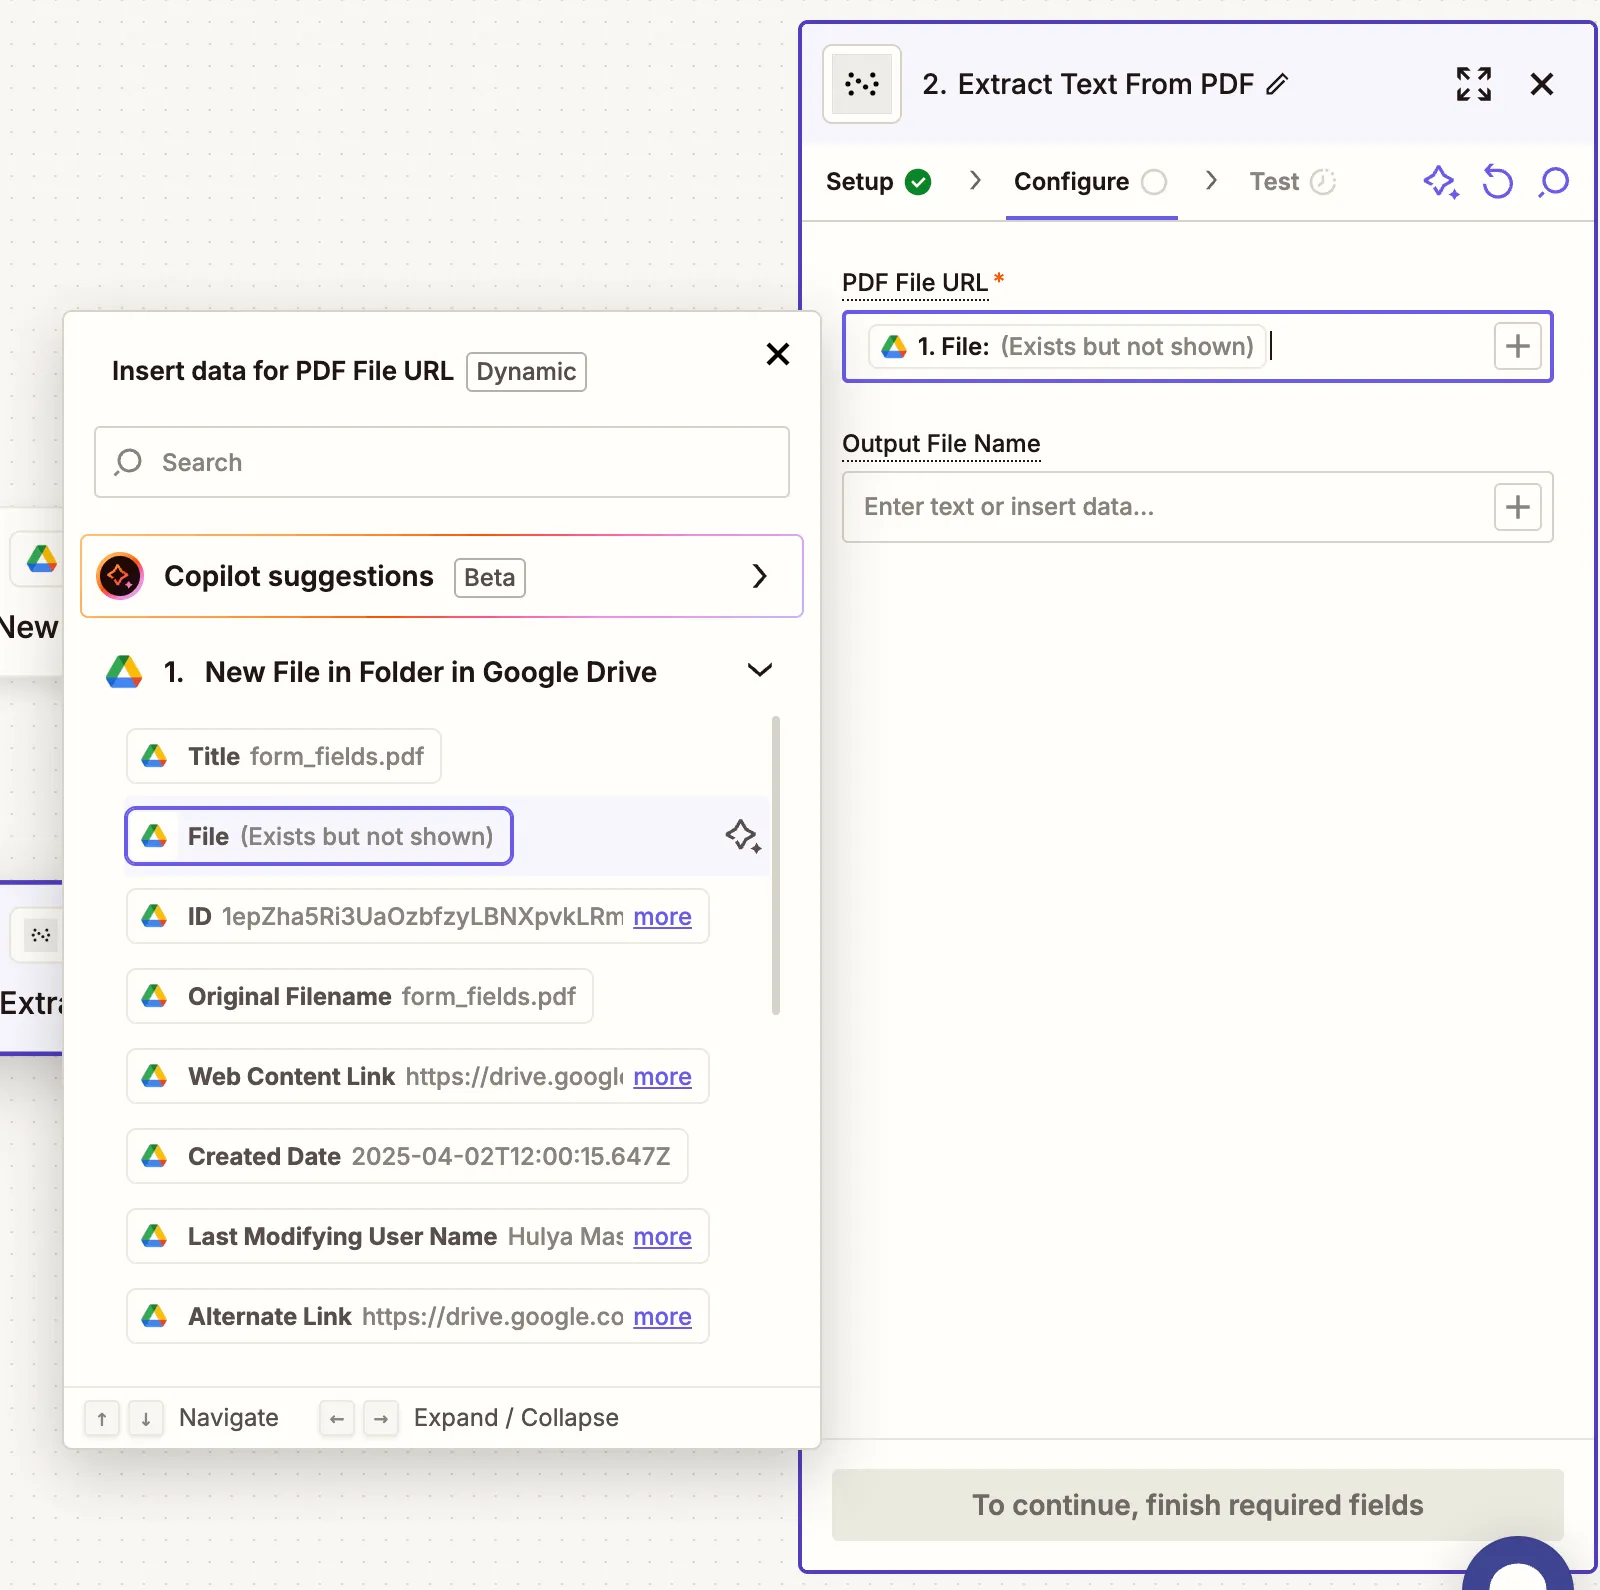Click the Google Drive icon on canvas step
Image resolution: width=1600 pixels, height=1590 pixels.
pos(42,558)
